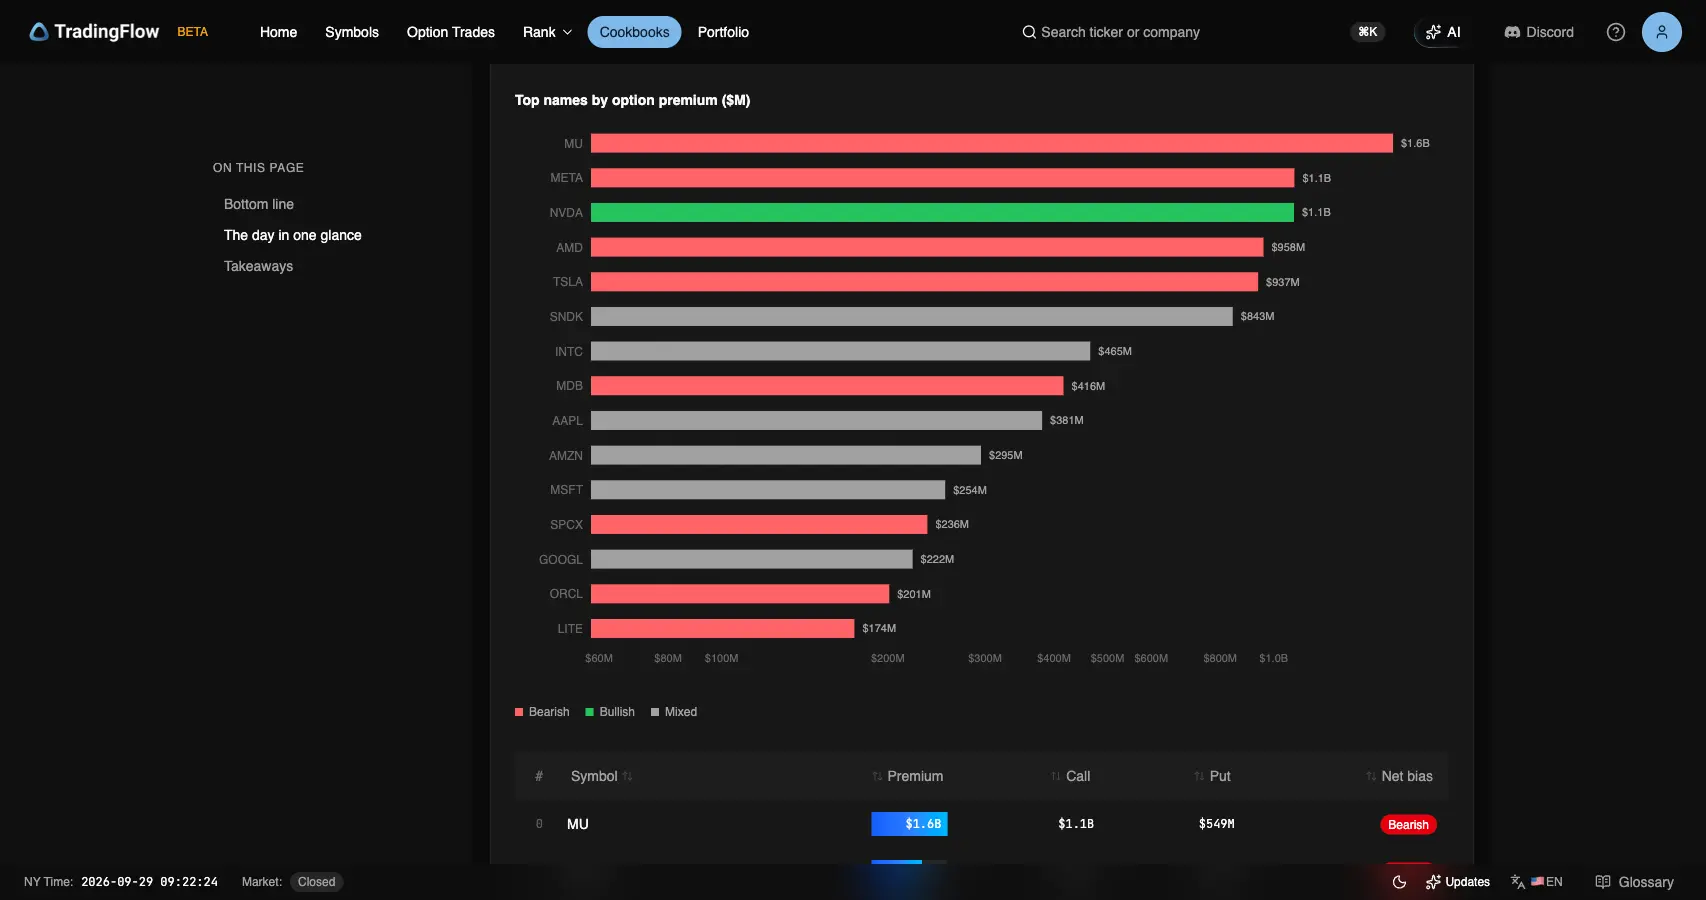Change language via EN selector
This screenshot has width=1706, height=900.
click(1537, 882)
